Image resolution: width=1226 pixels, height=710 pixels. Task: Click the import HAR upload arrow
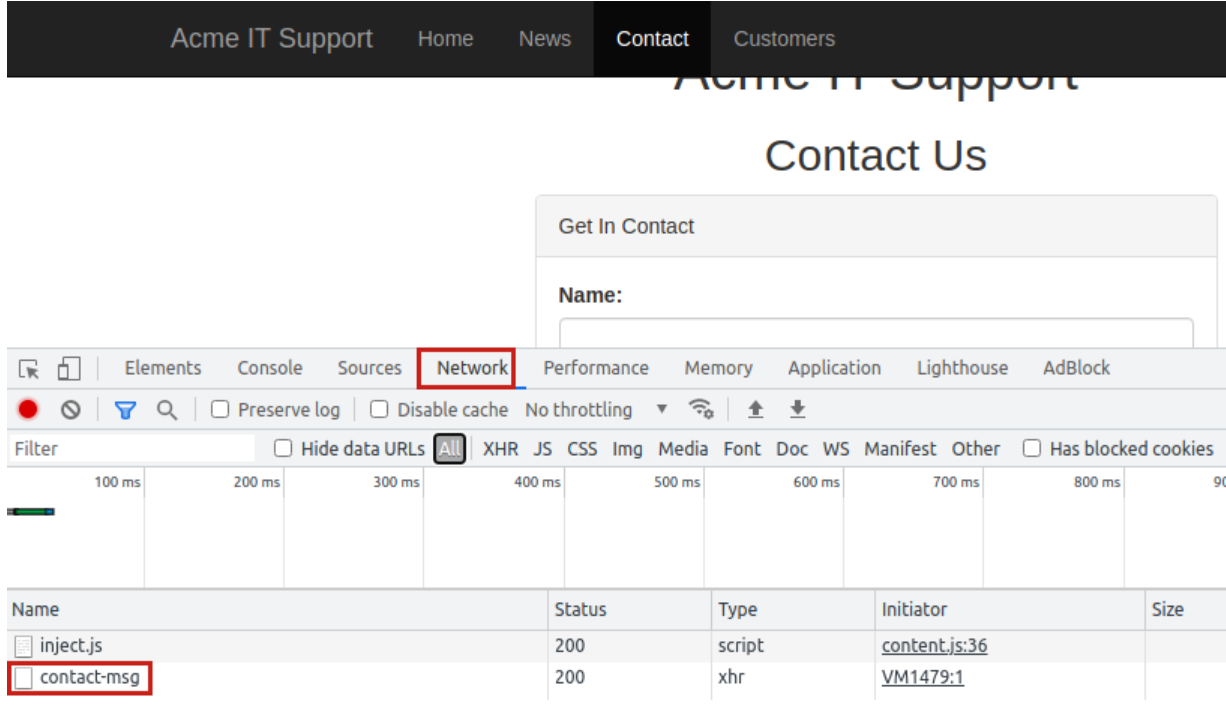pos(756,410)
